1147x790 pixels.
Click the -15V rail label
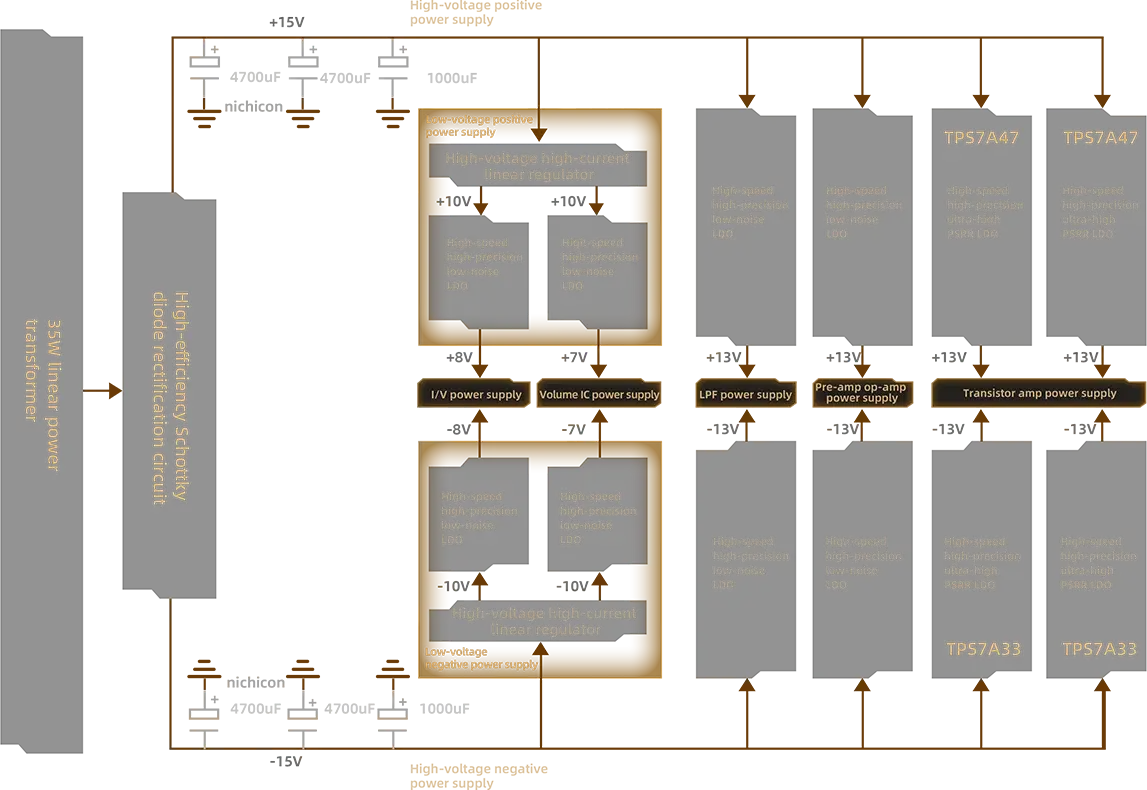pos(285,761)
